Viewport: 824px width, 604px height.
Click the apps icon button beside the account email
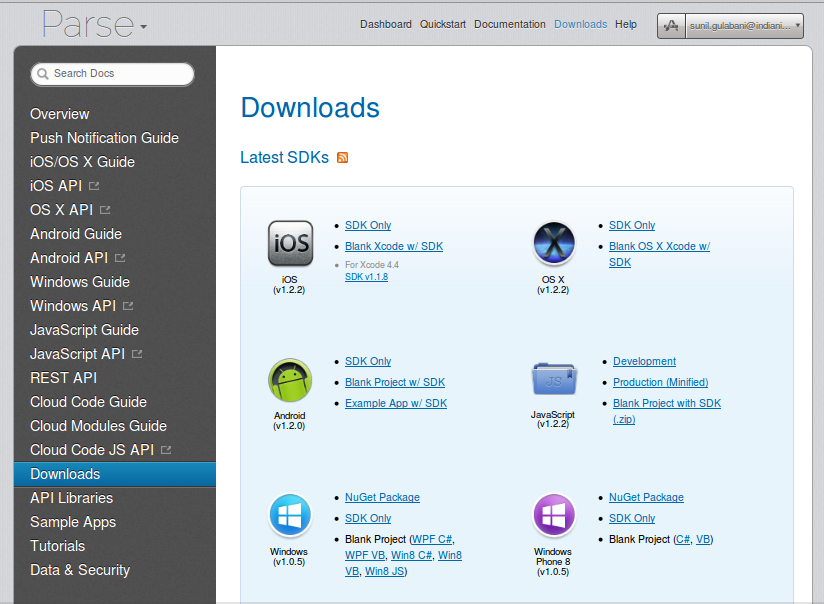(x=671, y=26)
